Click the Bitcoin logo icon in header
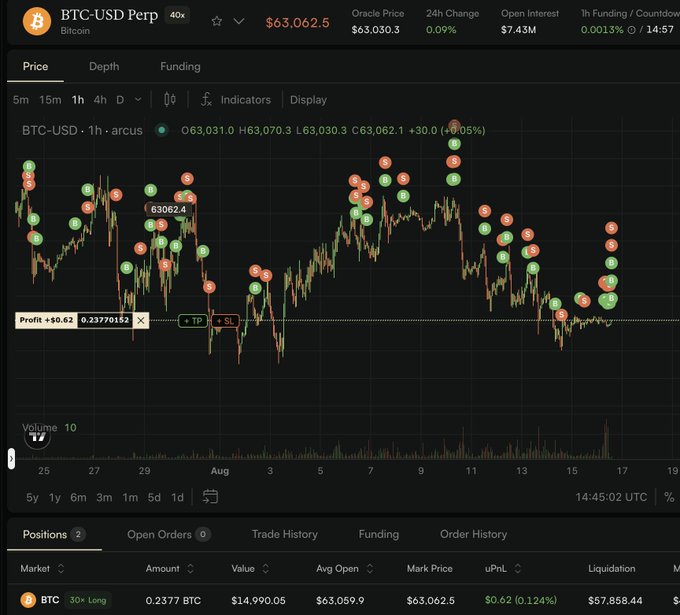Screen dimensions: 680x615 tap(37, 21)
